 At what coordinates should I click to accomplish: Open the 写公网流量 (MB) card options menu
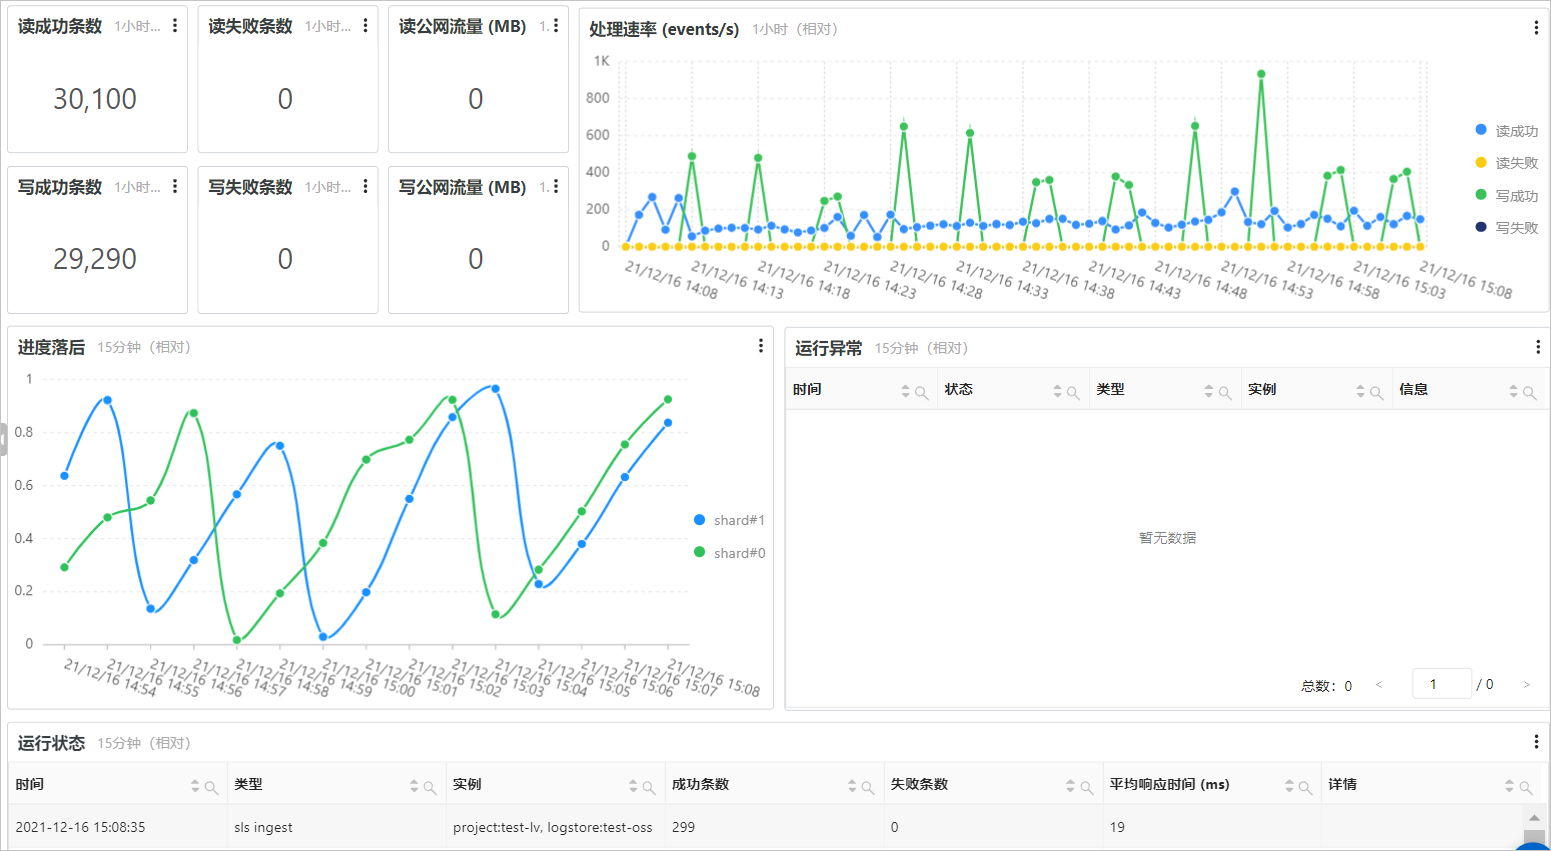(x=556, y=186)
